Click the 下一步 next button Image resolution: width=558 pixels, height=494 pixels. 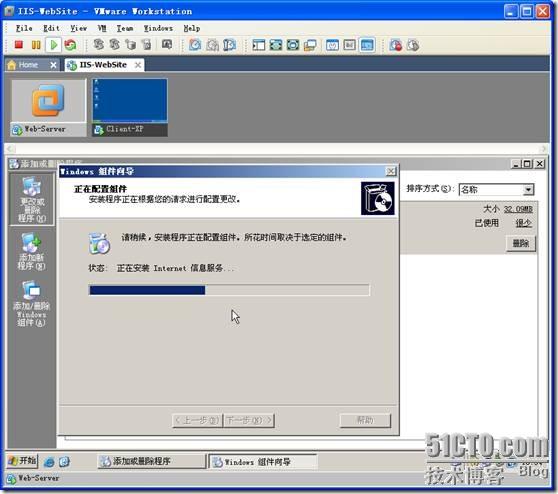[249, 420]
